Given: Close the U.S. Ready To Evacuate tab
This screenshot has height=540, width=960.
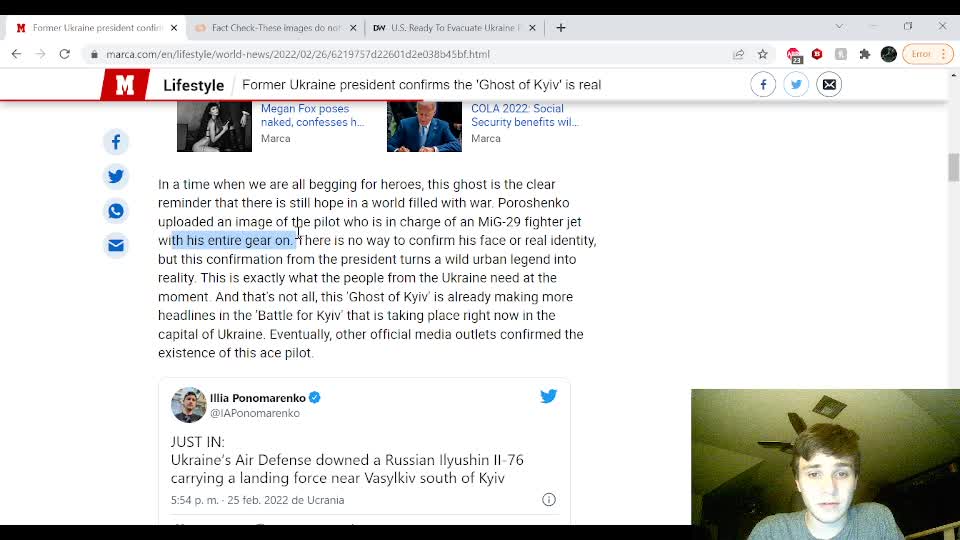Looking at the screenshot, I should coord(532,28).
